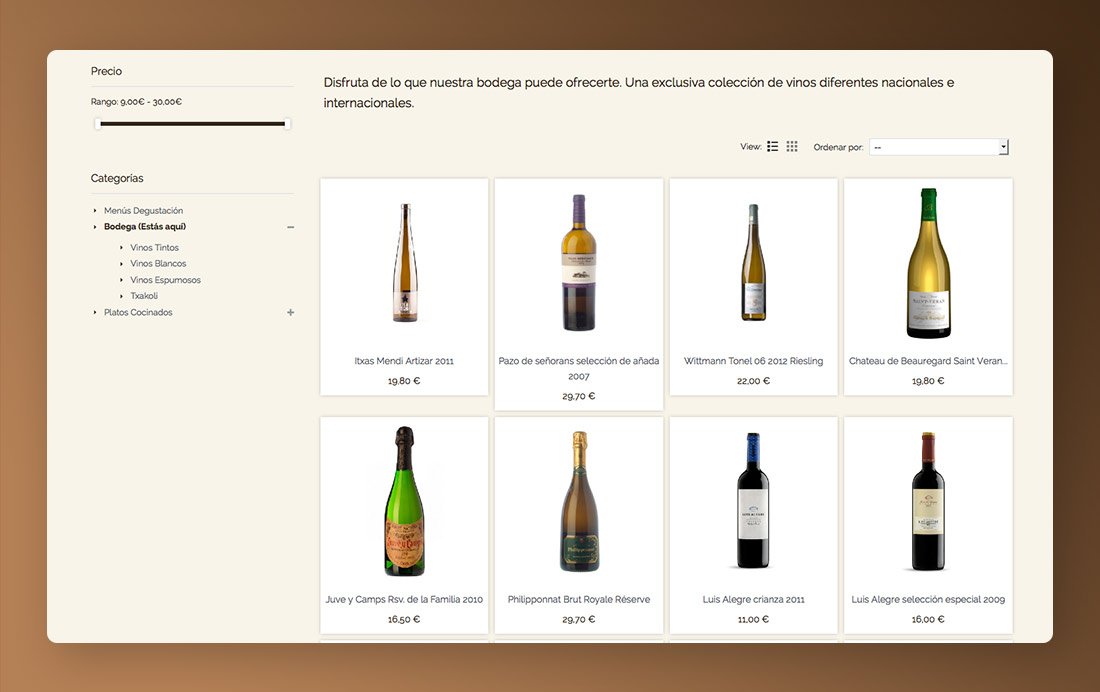Click the Itxas Mendi Artizar 2011 title
The image size is (1100, 692).
(404, 361)
